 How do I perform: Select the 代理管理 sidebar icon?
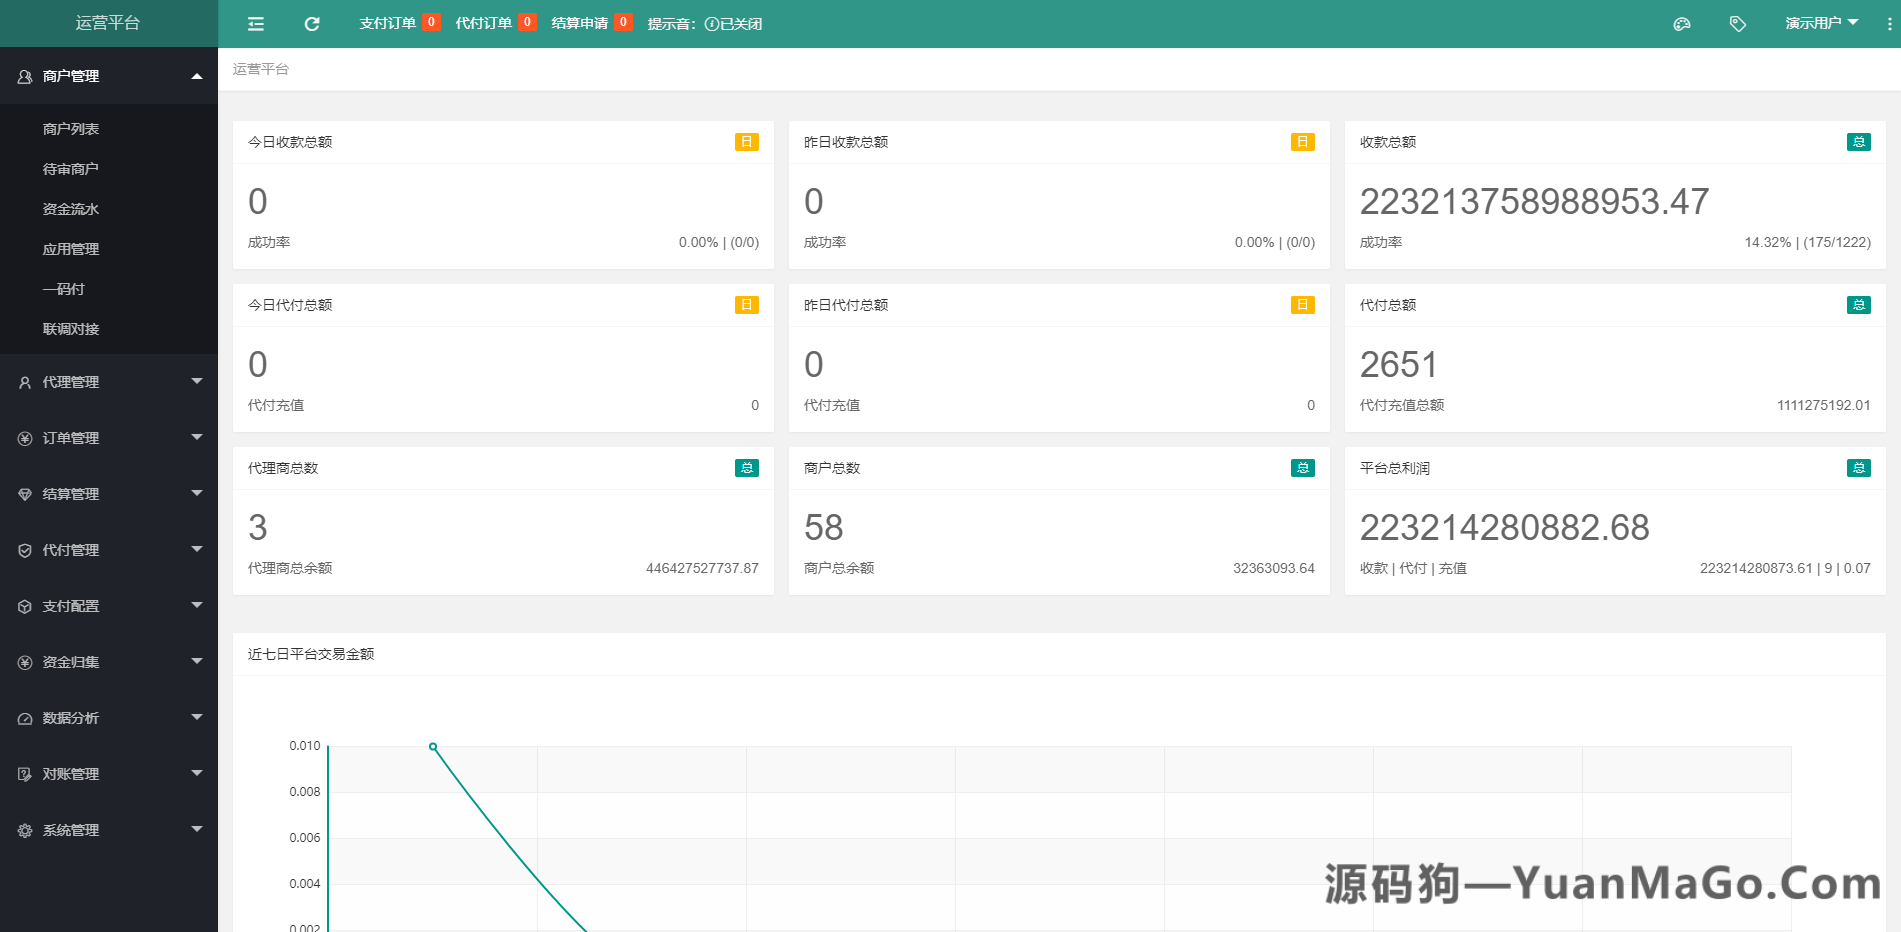tap(24, 381)
